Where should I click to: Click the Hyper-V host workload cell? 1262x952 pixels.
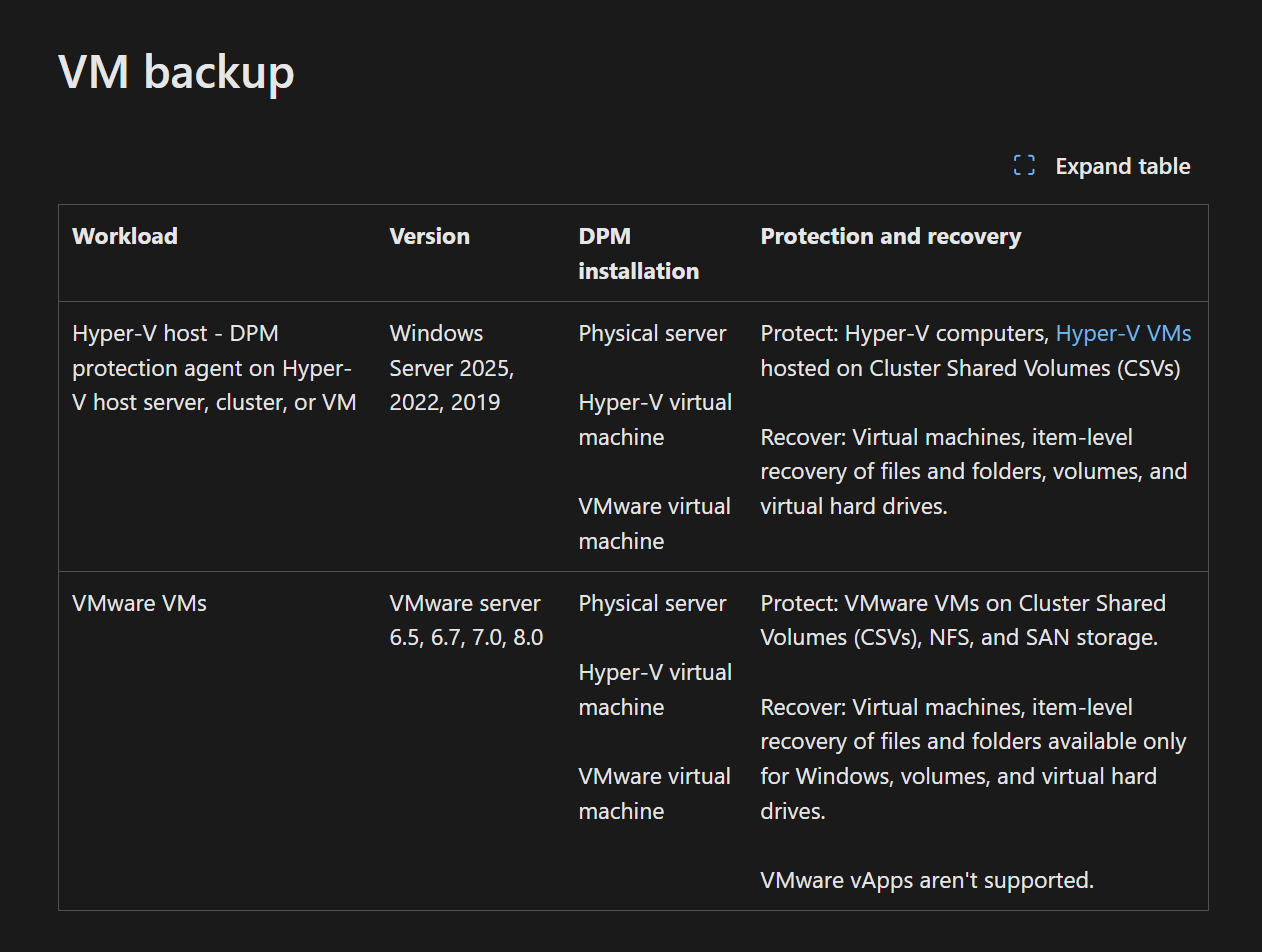click(x=213, y=368)
